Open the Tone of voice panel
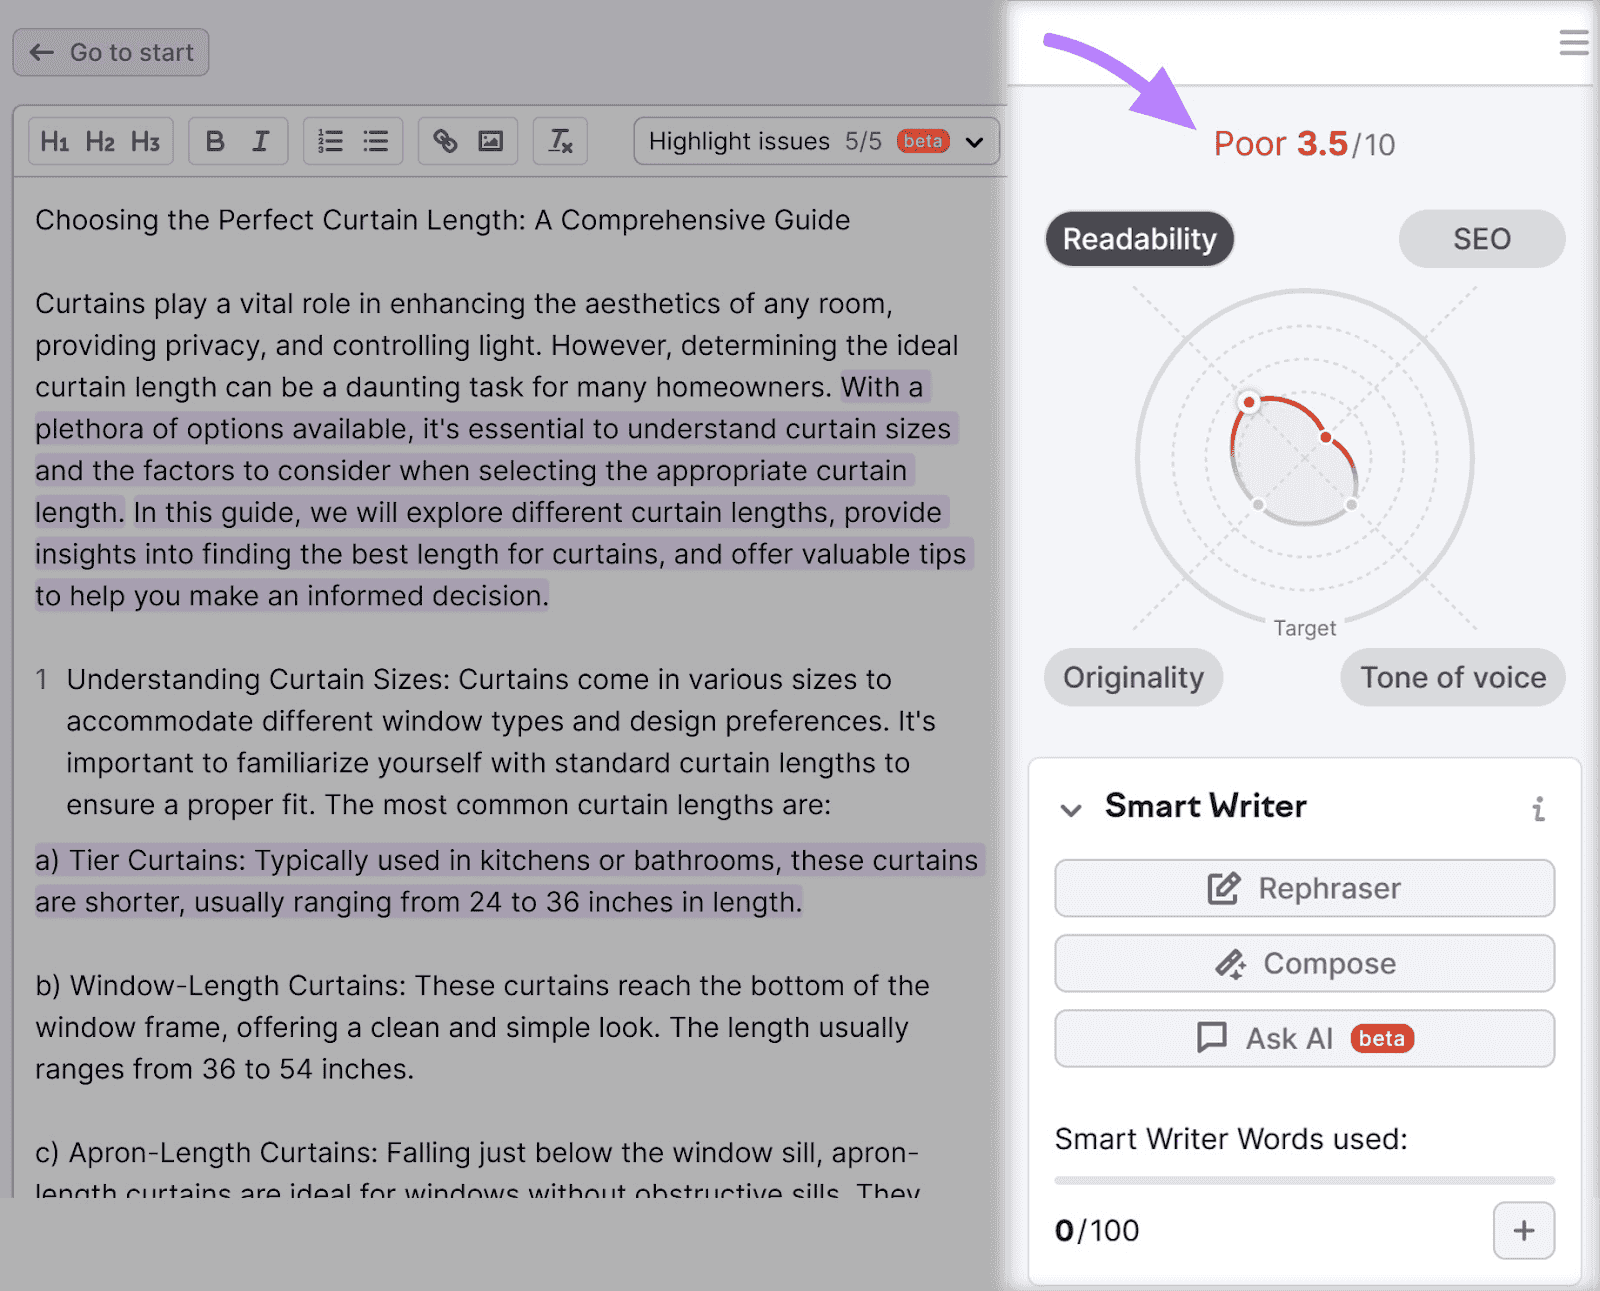Screen dimensions: 1600x1291 1452,677
